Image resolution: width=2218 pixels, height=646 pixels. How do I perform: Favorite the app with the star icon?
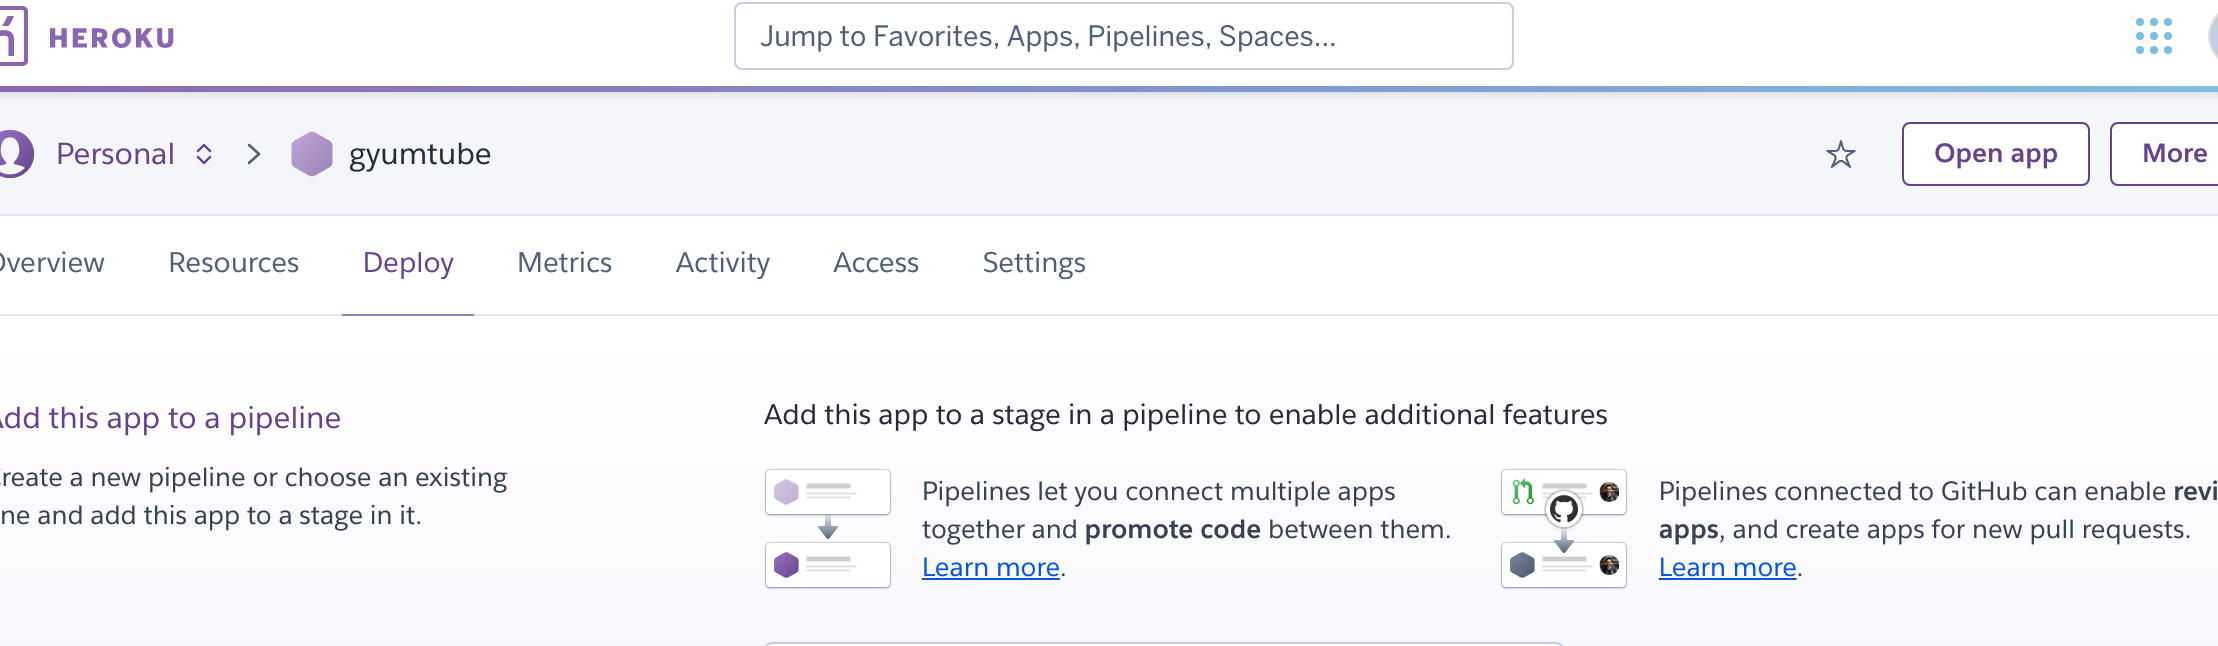coord(1841,154)
